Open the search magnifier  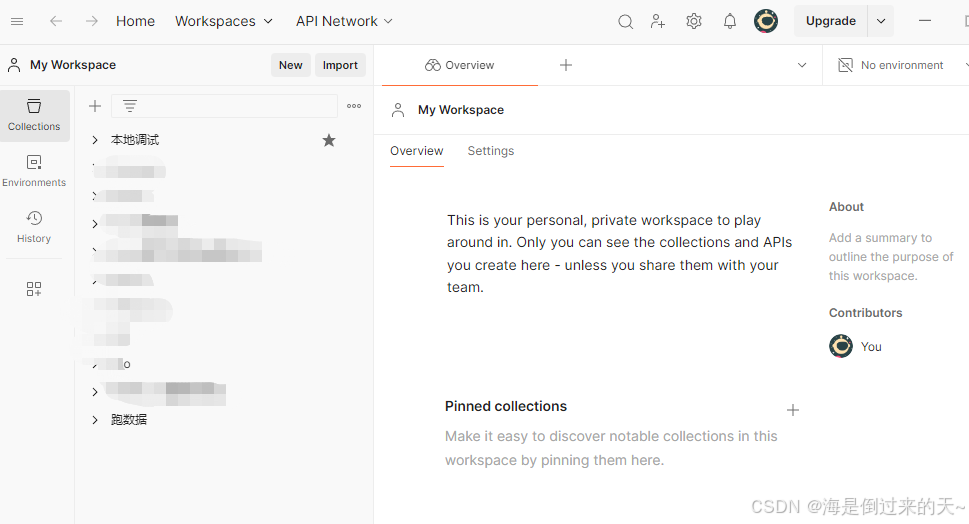click(625, 22)
